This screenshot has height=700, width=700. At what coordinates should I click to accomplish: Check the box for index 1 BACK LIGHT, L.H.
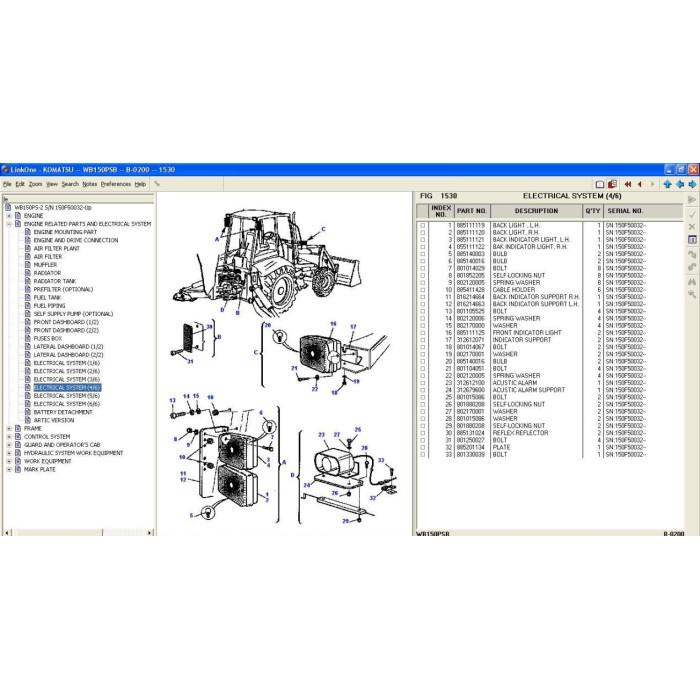click(x=422, y=225)
